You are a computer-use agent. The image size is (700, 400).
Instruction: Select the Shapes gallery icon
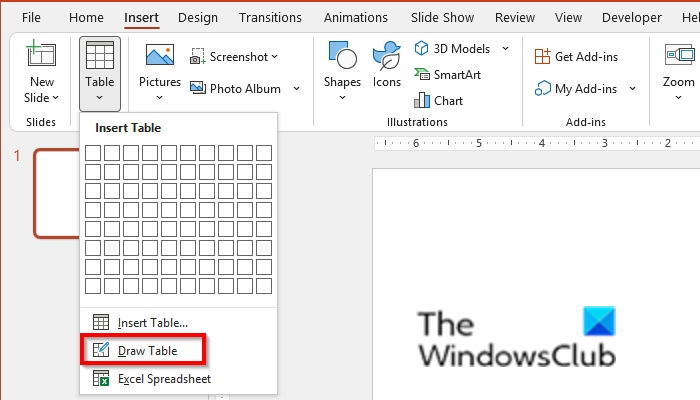pos(343,56)
